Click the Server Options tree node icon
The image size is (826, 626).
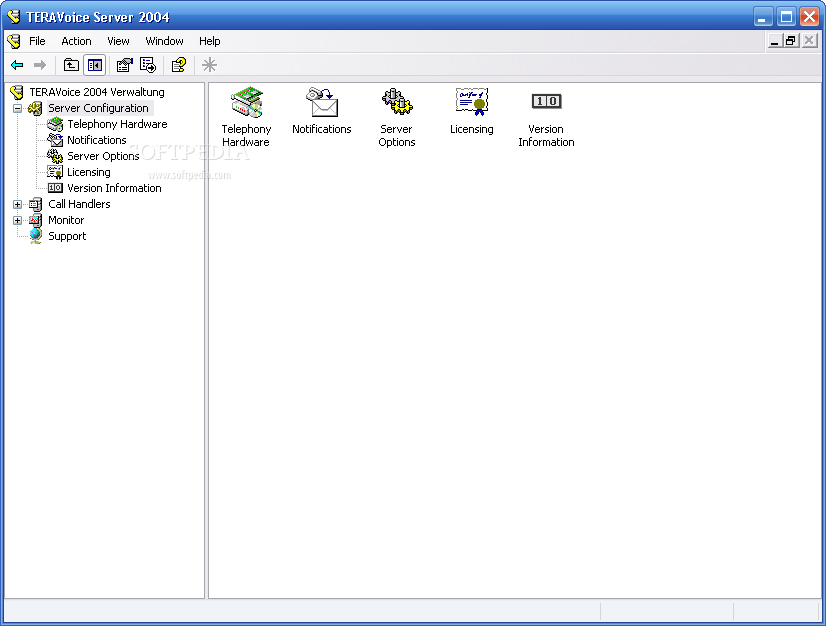55,156
